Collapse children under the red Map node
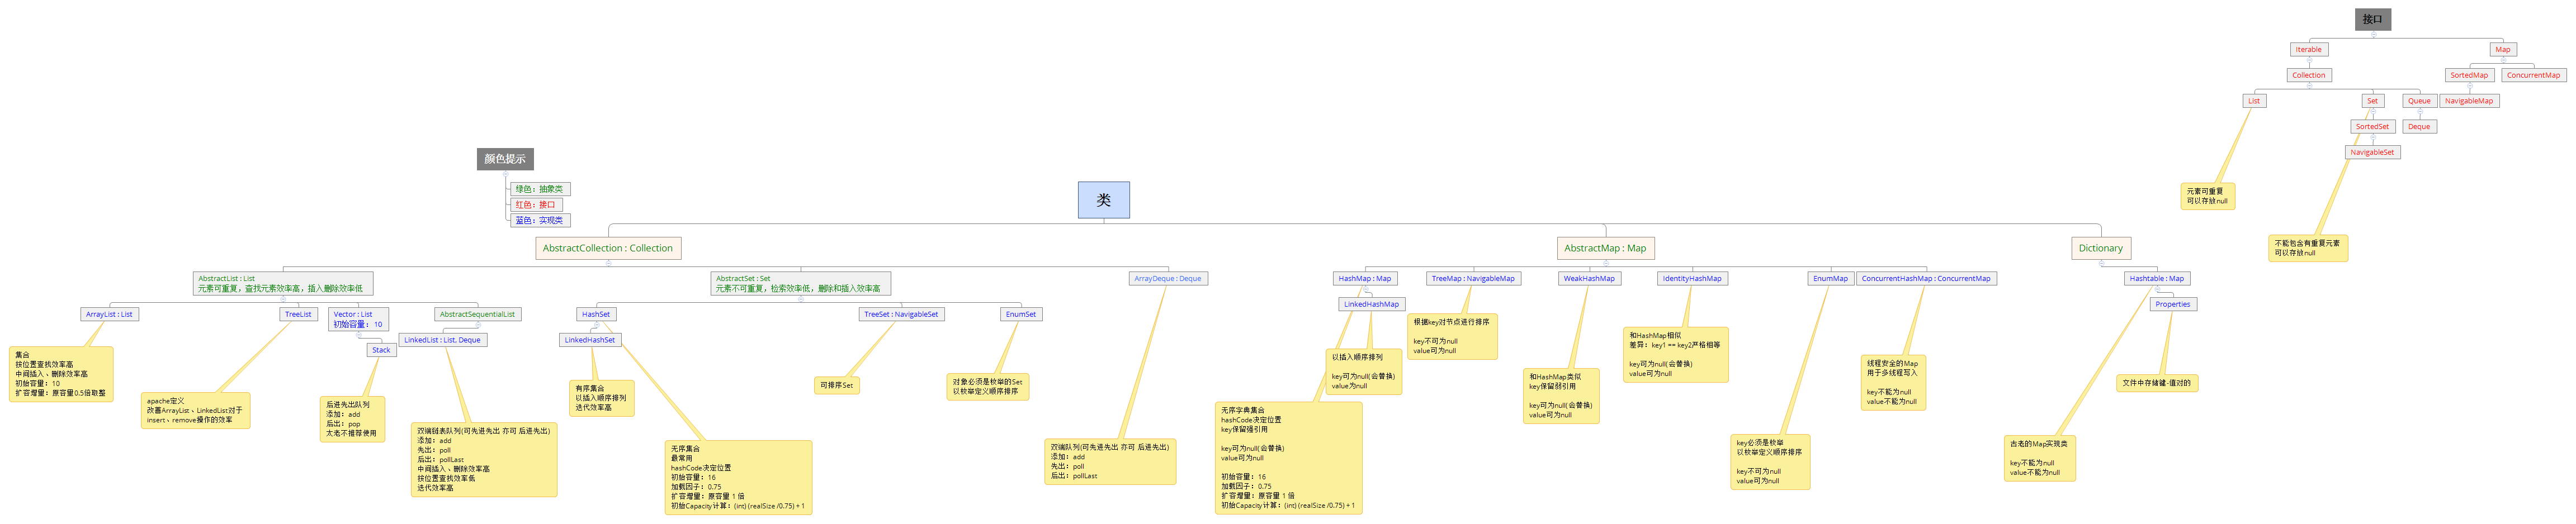The image size is (2576, 524). tap(2502, 60)
